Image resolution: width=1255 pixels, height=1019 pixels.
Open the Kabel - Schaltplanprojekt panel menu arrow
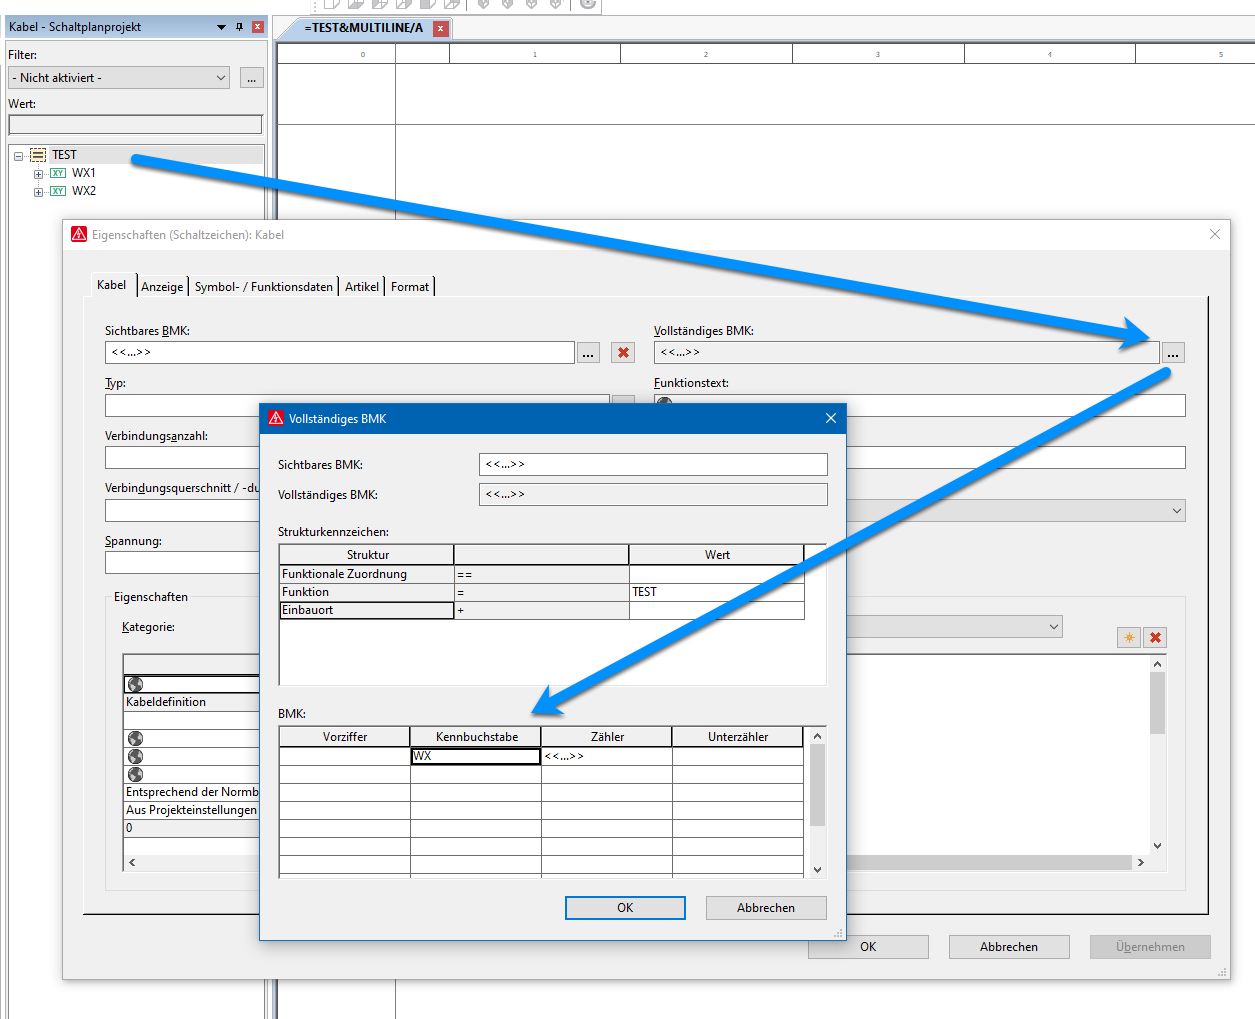tap(222, 27)
